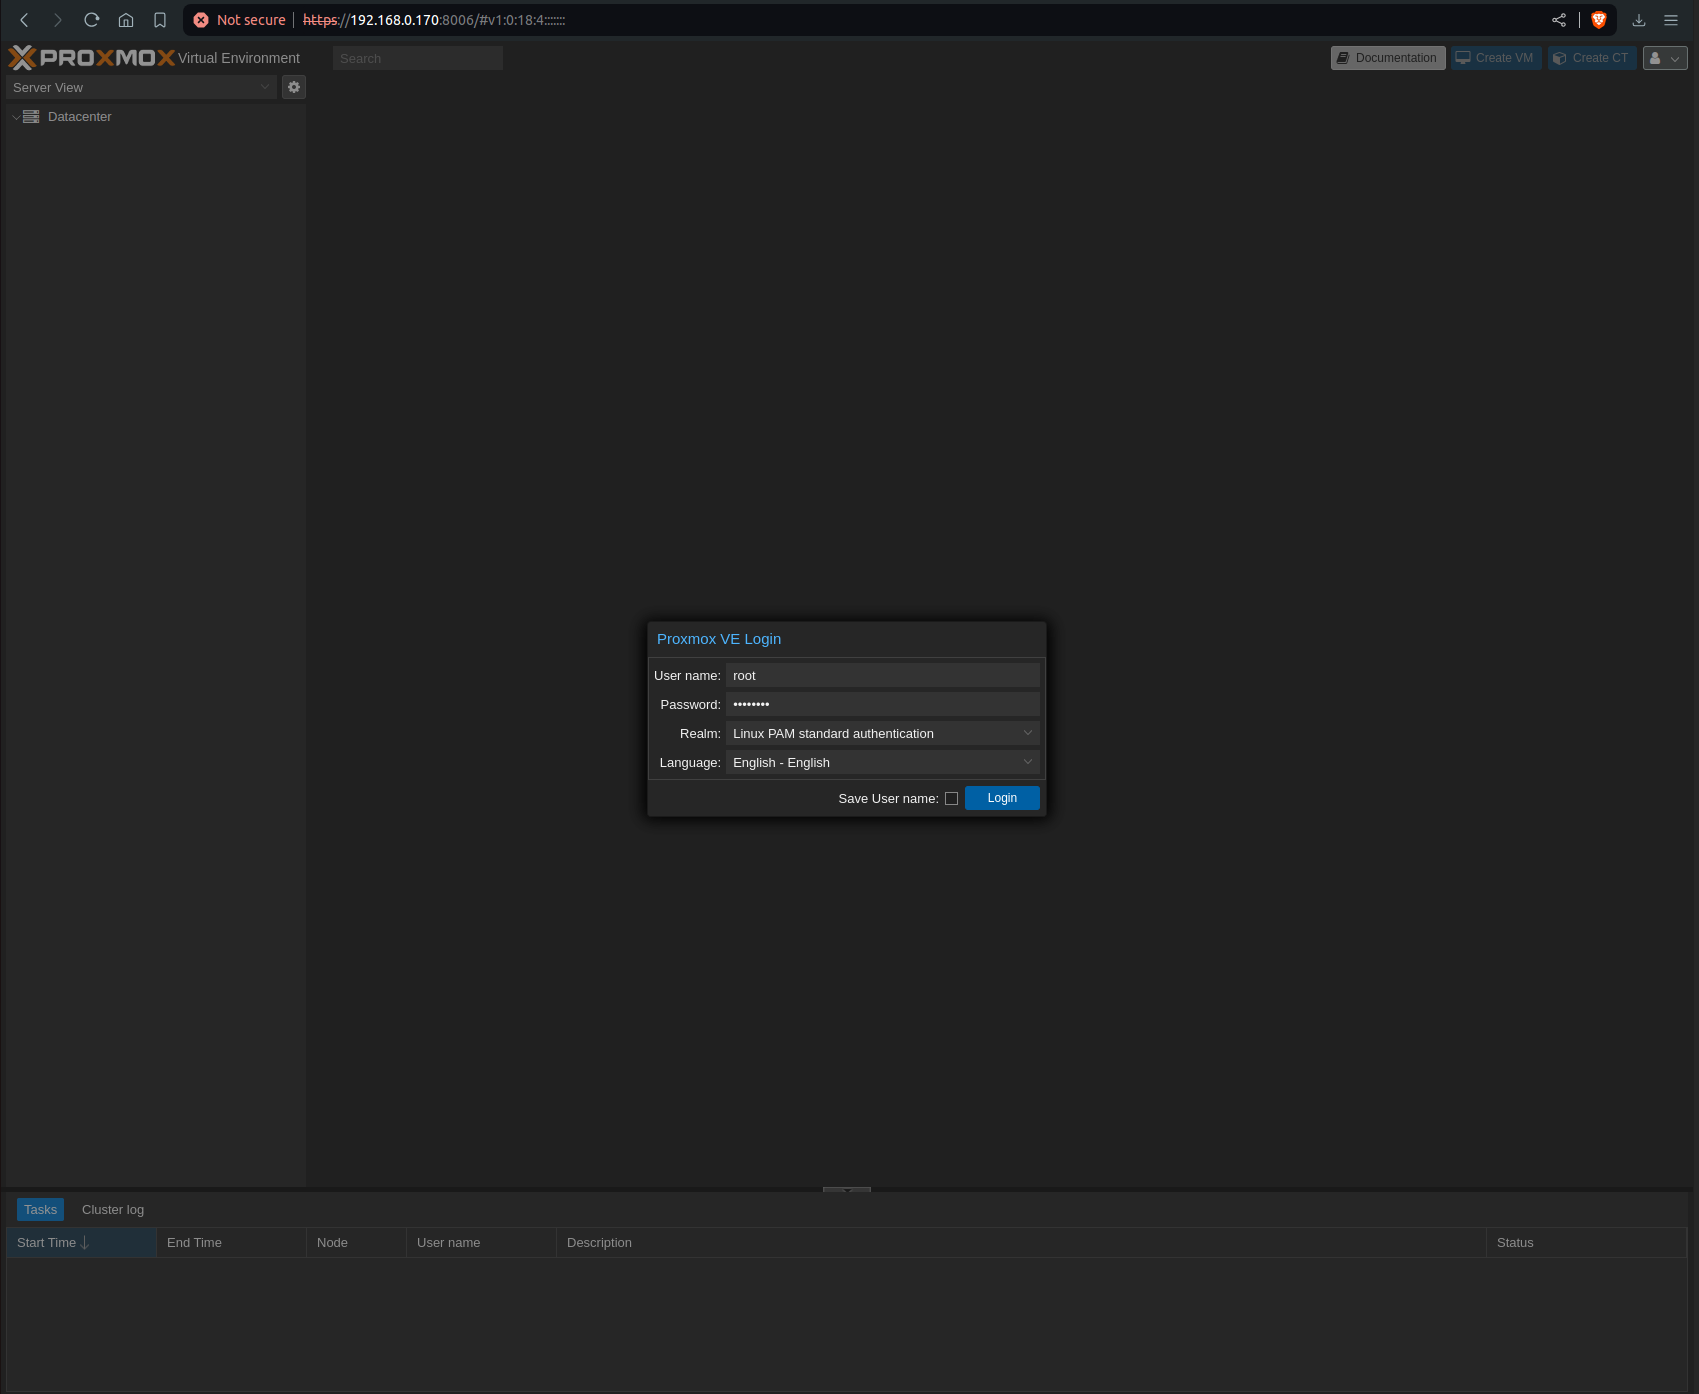Viewport: 1699px width, 1394px height.
Task: Click the Create CT button
Action: pos(1592,58)
